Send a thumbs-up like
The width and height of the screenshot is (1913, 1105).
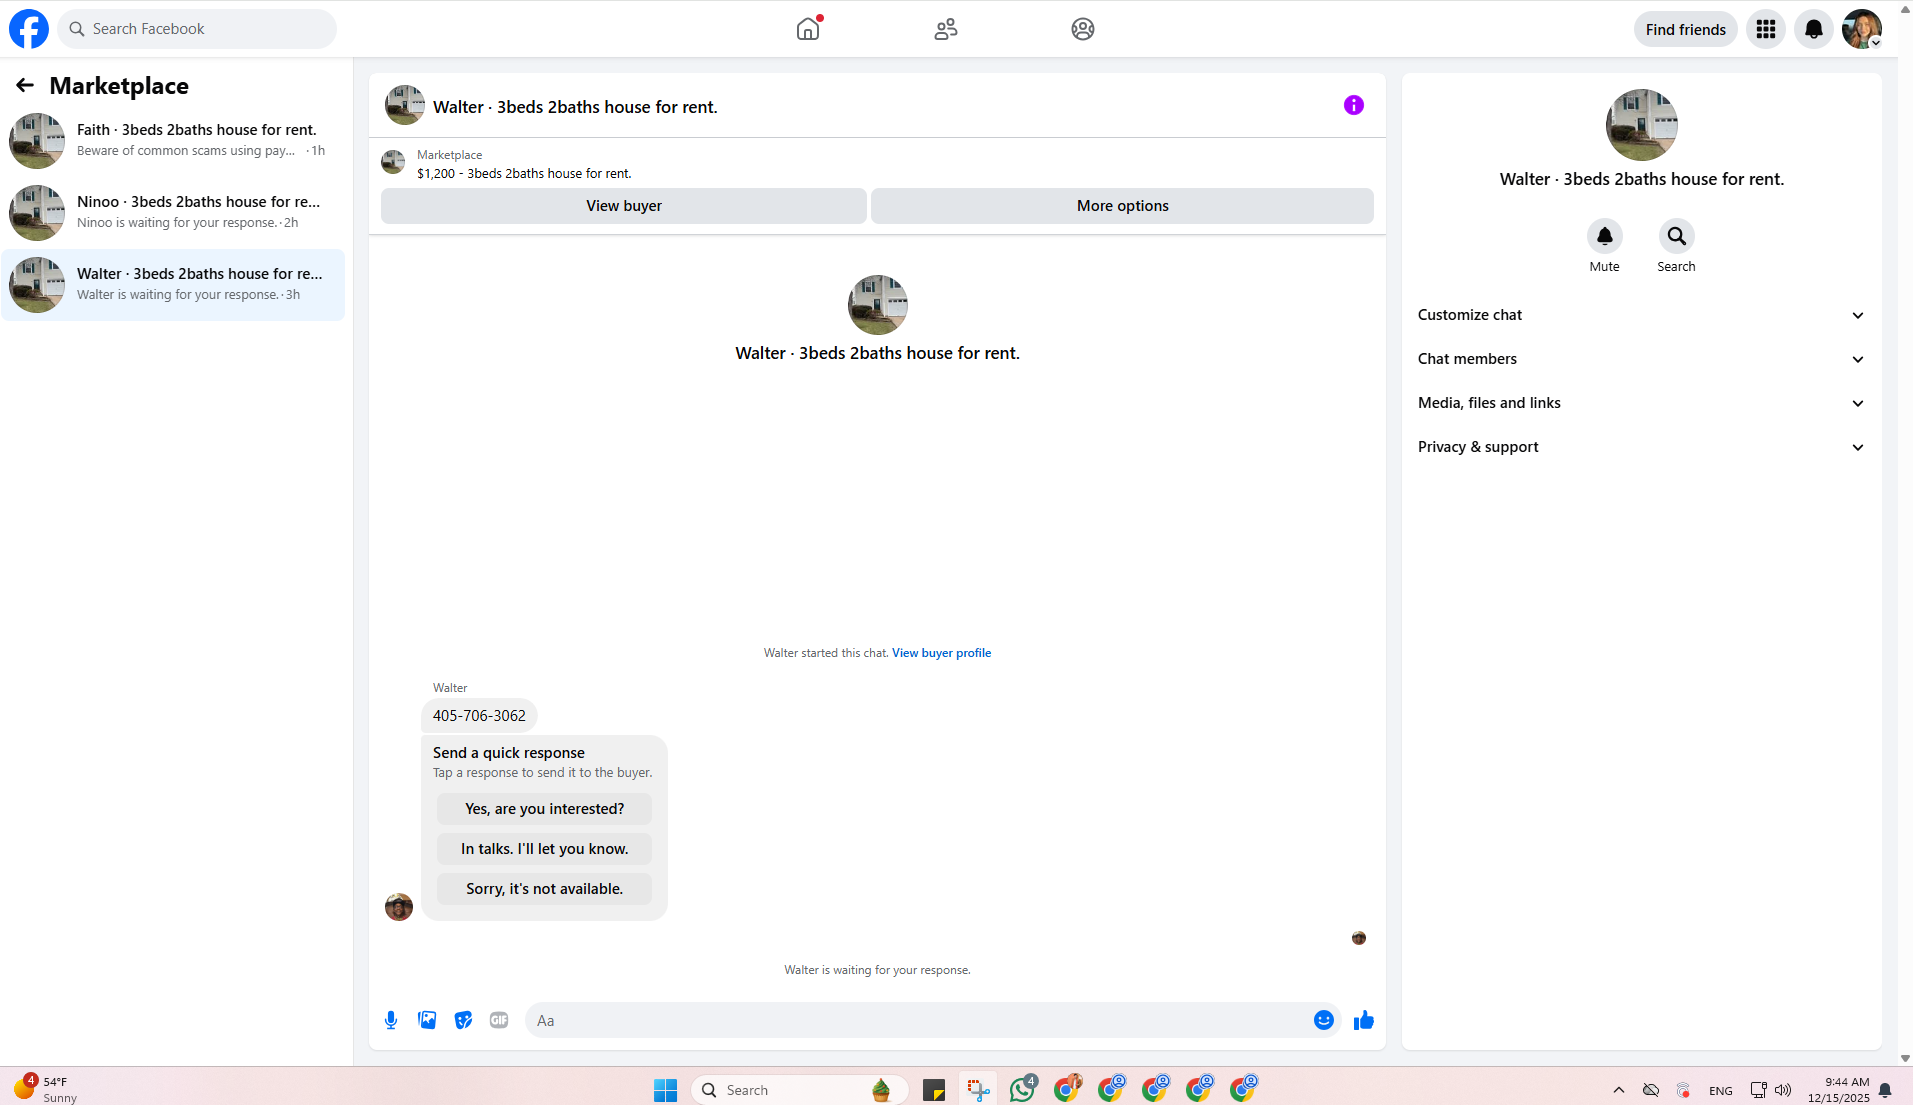1364,1020
